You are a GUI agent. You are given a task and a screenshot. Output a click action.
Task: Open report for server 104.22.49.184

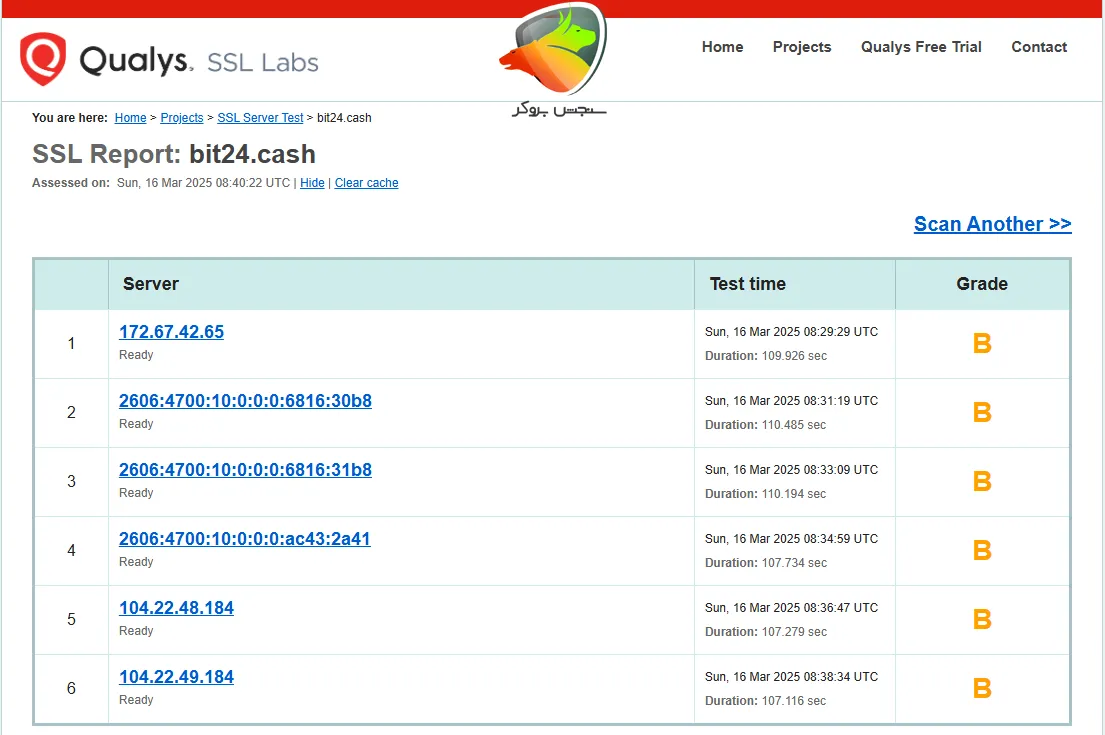[x=176, y=677]
